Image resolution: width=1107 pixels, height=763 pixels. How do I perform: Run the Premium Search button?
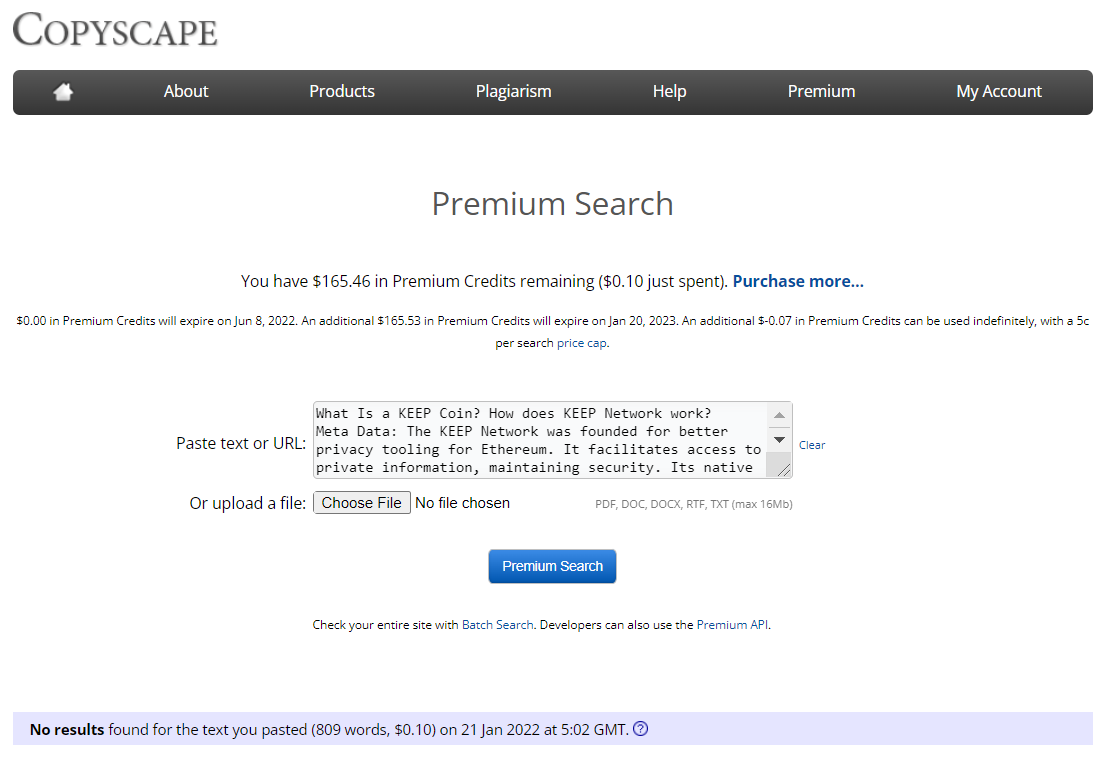(552, 566)
